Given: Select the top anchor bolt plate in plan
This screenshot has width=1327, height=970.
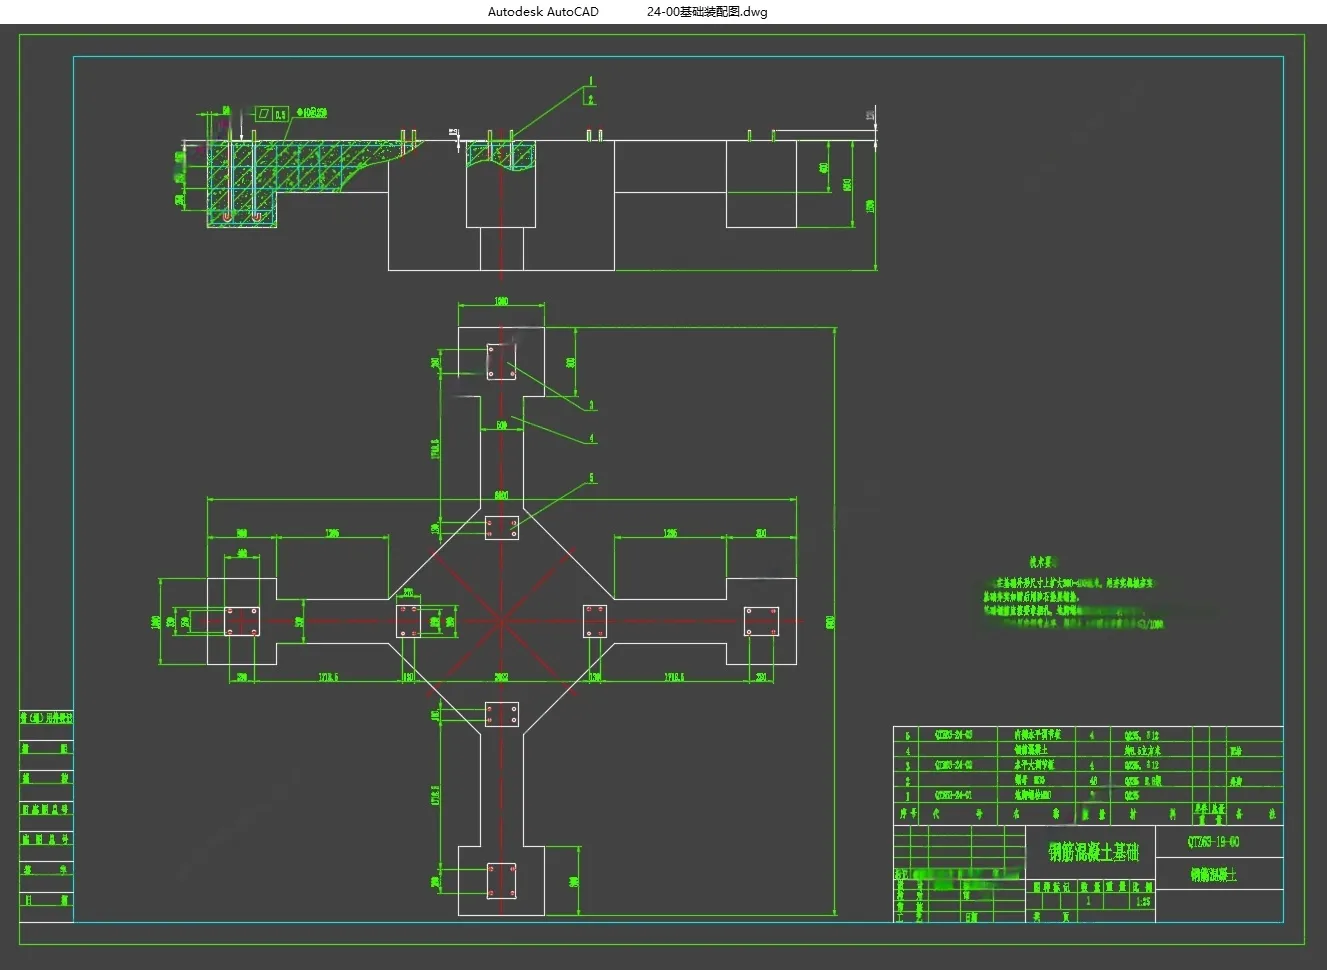Looking at the screenshot, I should click(x=501, y=362).
